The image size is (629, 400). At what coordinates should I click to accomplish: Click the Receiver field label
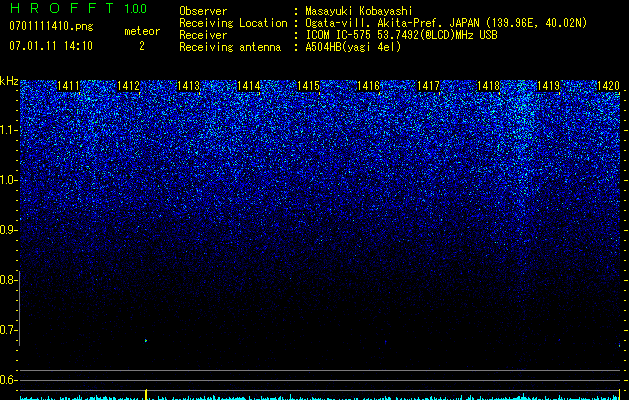[x=203, y=35]
